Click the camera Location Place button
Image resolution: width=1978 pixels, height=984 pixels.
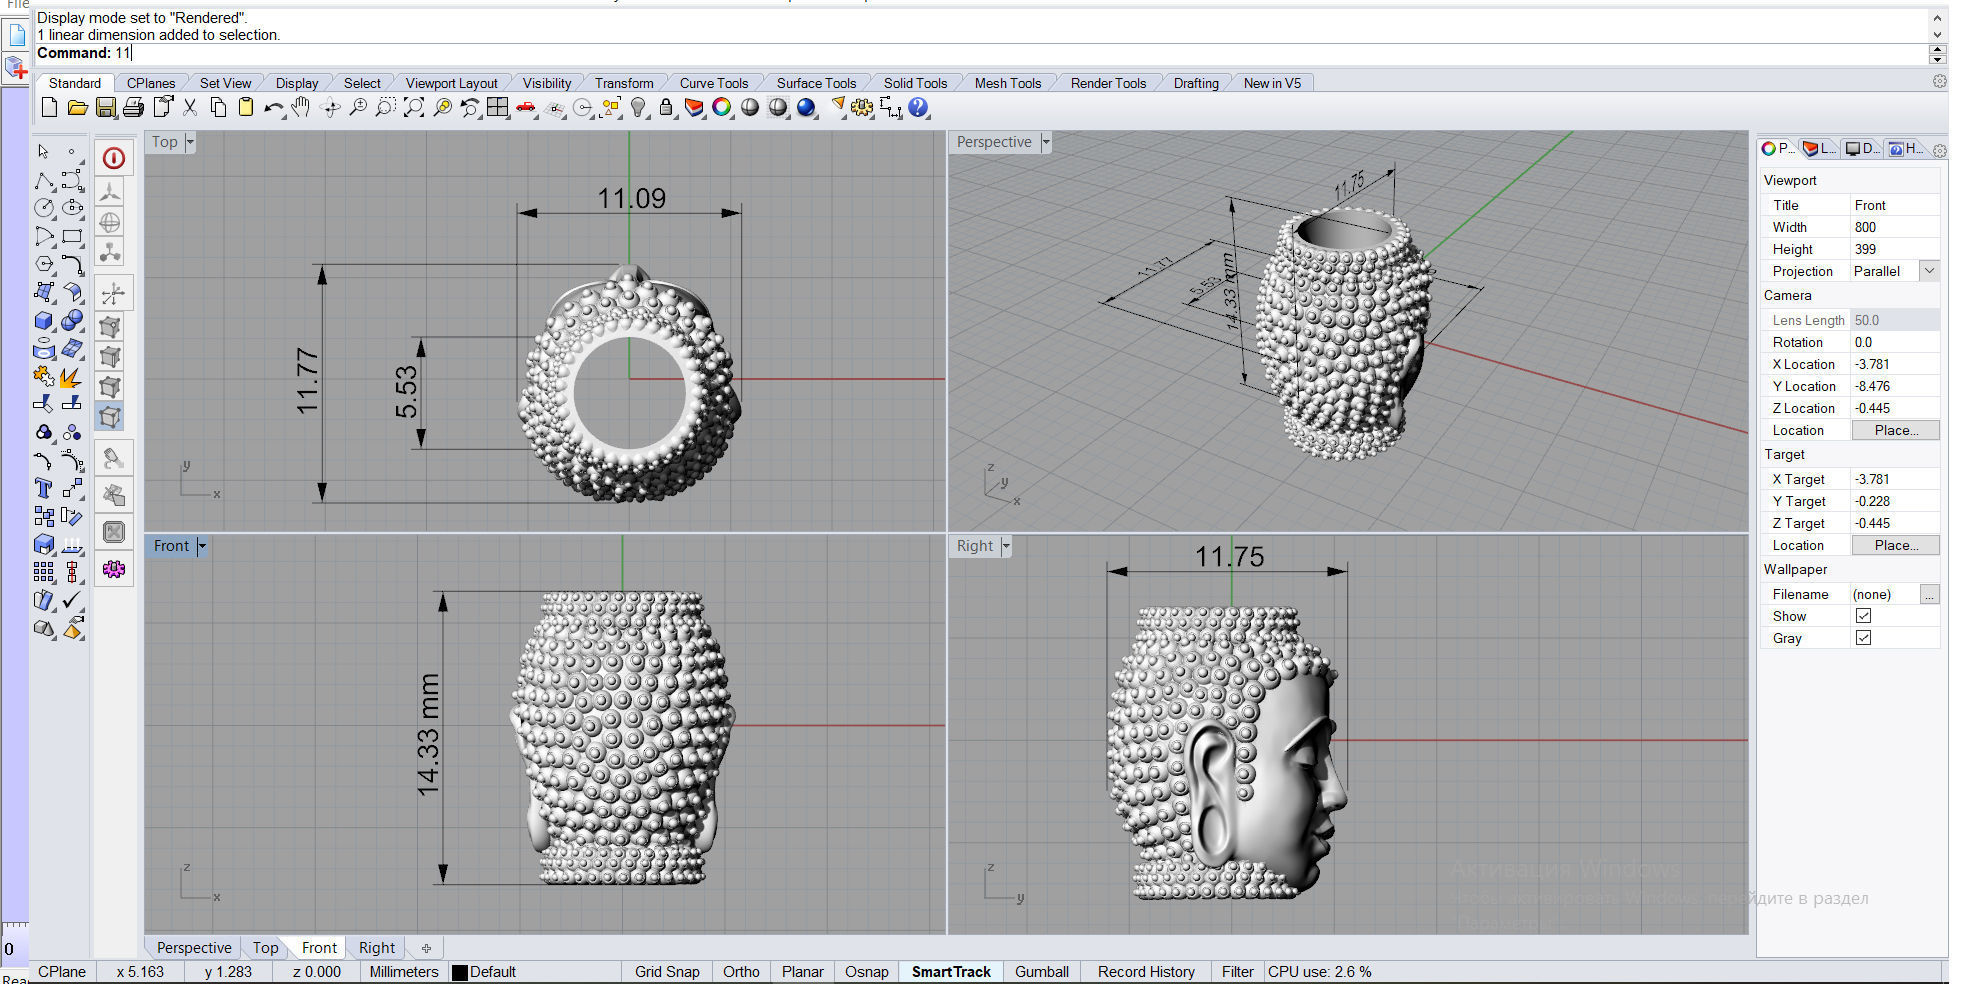click(1896, 430)
